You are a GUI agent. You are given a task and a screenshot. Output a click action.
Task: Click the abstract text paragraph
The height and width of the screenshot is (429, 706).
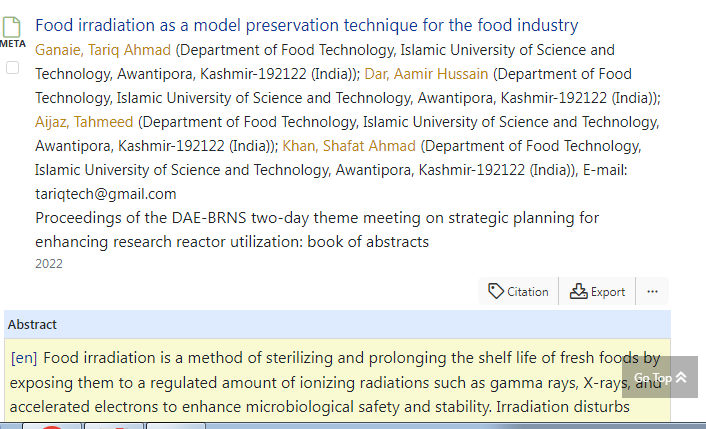[x=335, y=383]
